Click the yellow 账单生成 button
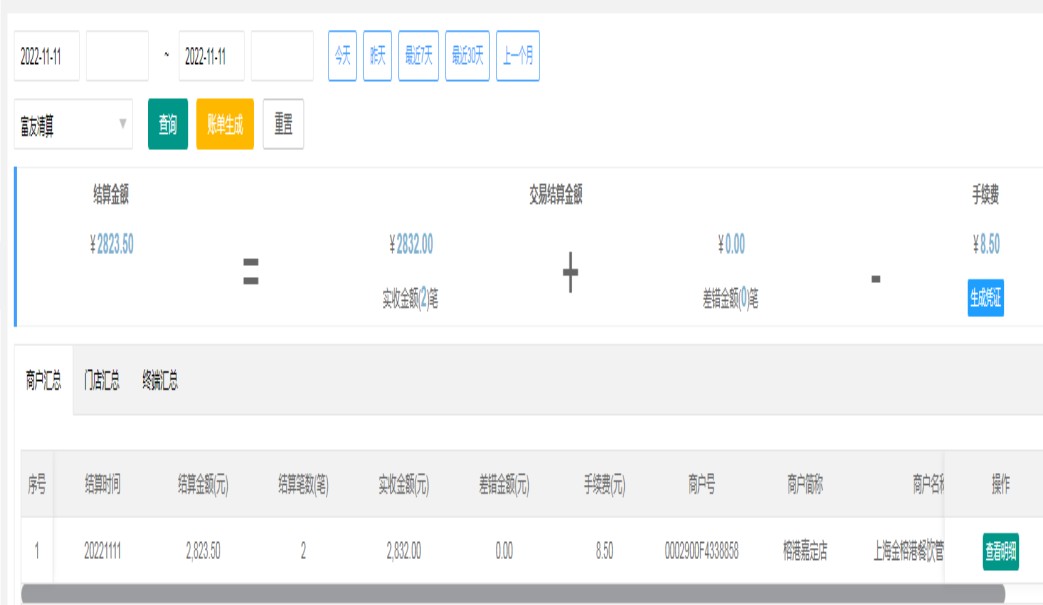This screenshot has height=605, width=1043. [225, 124]
